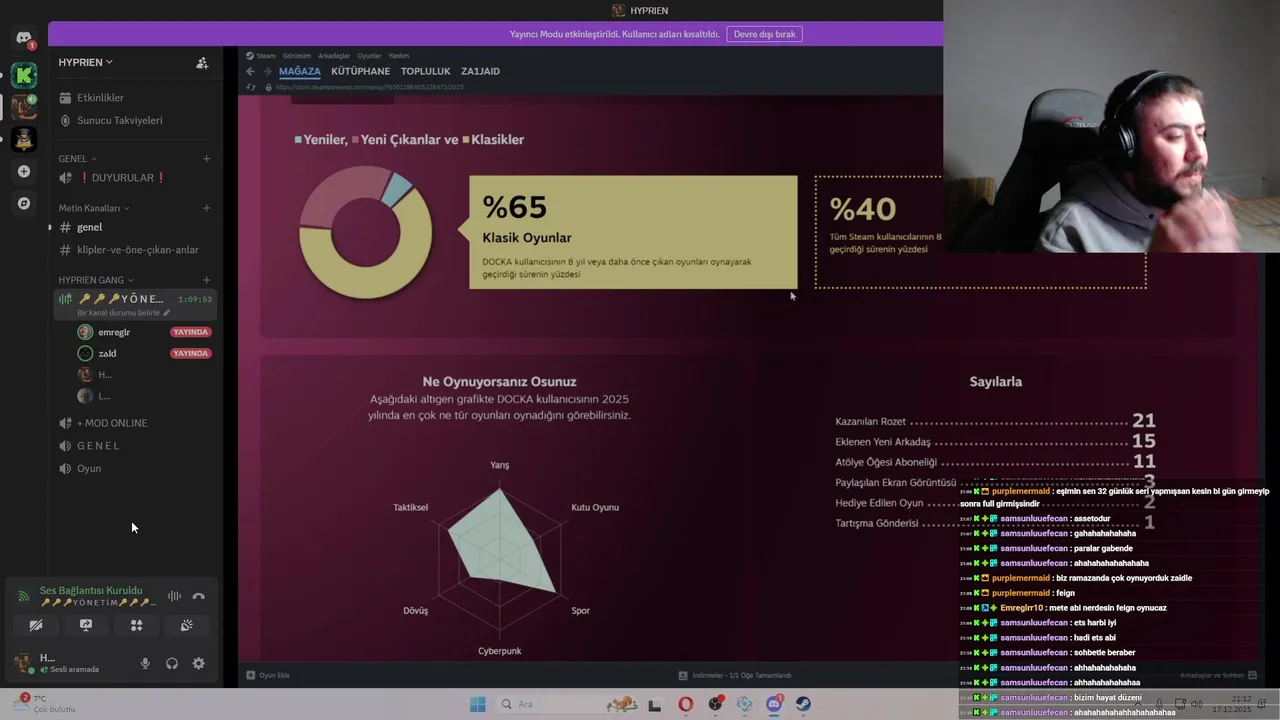The image size is (1280, 720).
Task: Open OBS Studio from the taskbar
Action: [715, 704]
